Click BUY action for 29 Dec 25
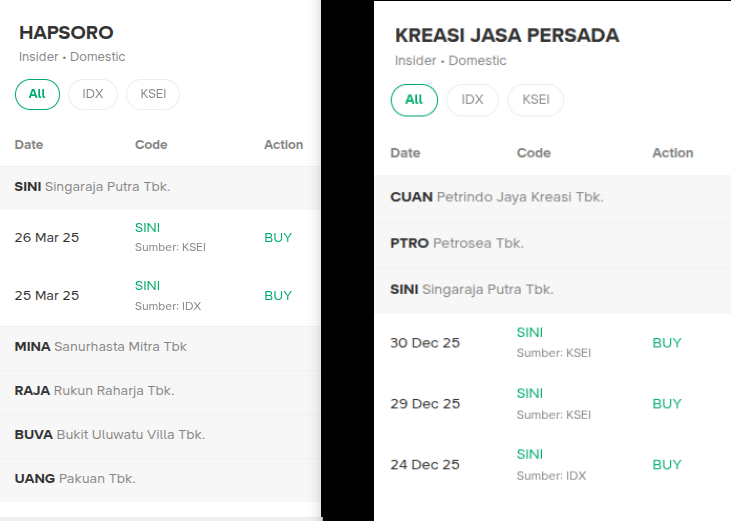731x521 pixels. 666,404
